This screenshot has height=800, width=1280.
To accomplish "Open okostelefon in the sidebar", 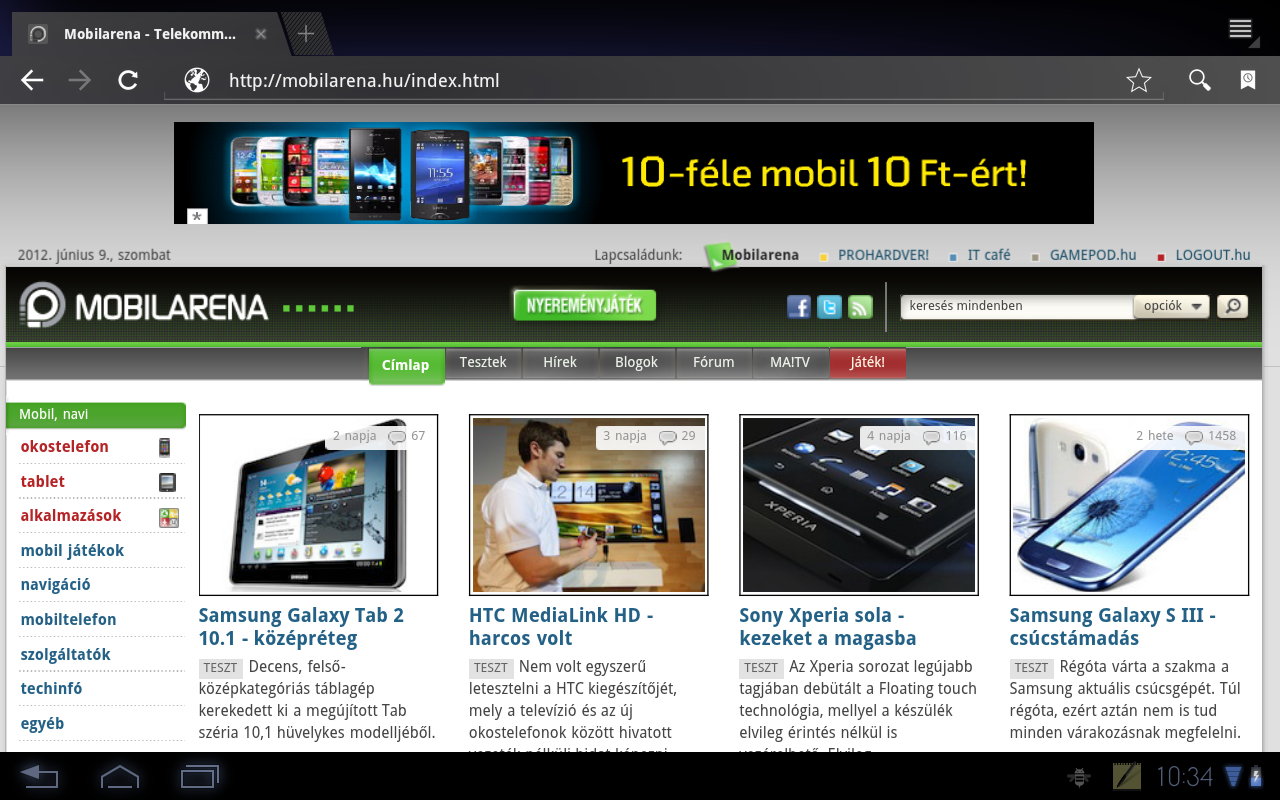I will click(x=65, y=447).
